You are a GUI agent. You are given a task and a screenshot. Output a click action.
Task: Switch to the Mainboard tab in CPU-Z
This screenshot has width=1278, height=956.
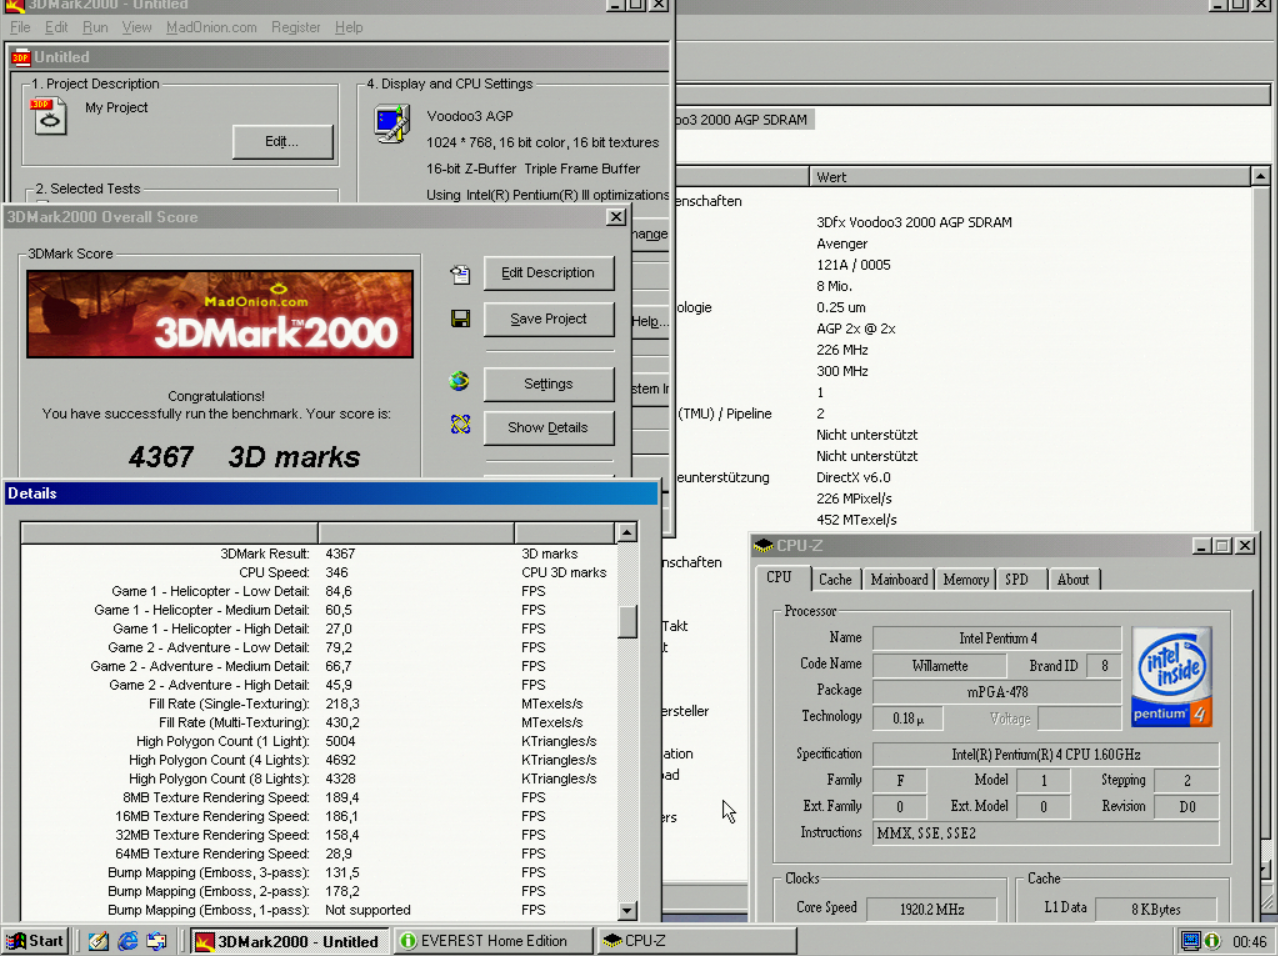pos(899,579)
